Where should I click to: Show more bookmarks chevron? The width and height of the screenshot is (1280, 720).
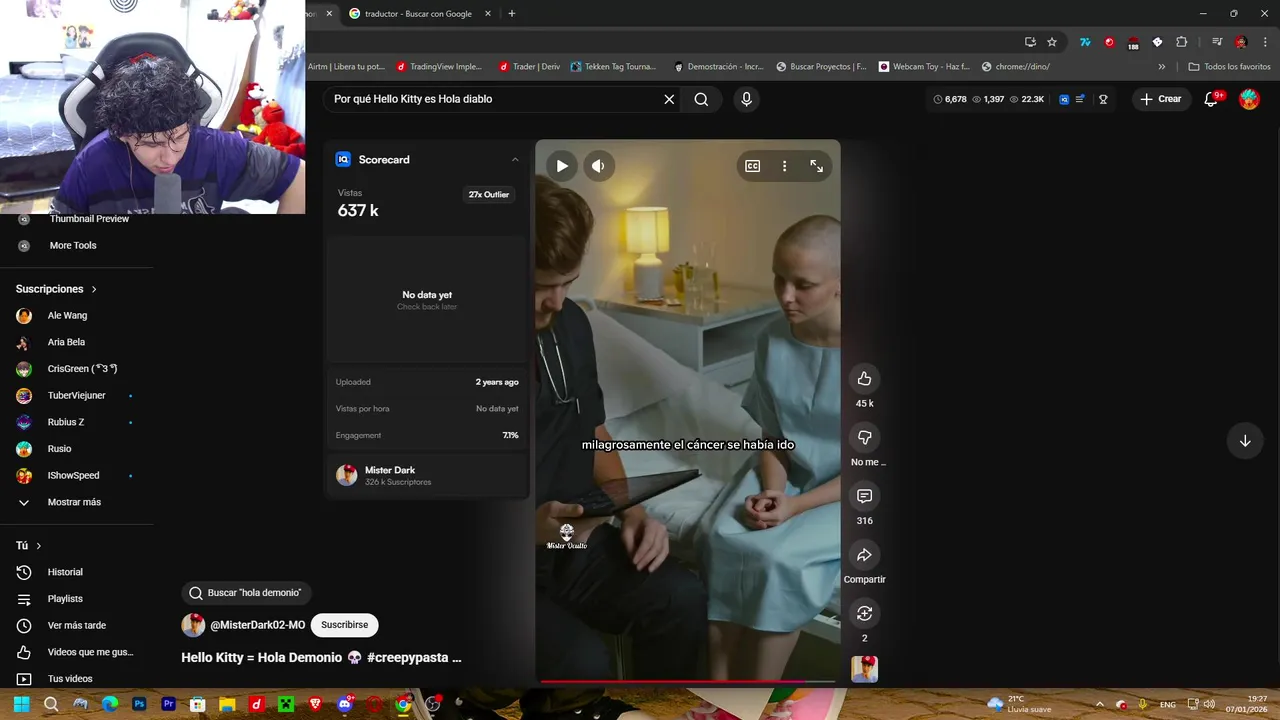[1161, 67]
